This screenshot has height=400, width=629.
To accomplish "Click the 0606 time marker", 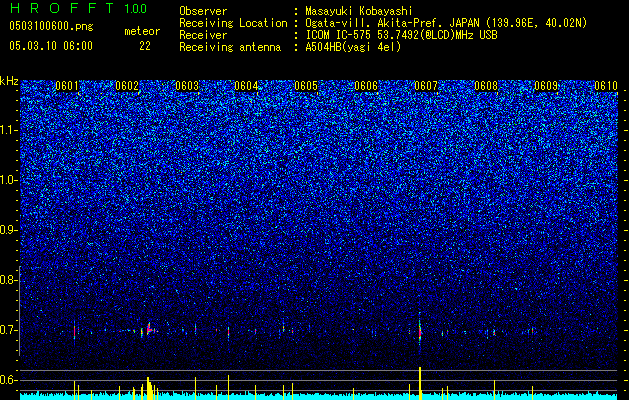I will coord(366,86).
